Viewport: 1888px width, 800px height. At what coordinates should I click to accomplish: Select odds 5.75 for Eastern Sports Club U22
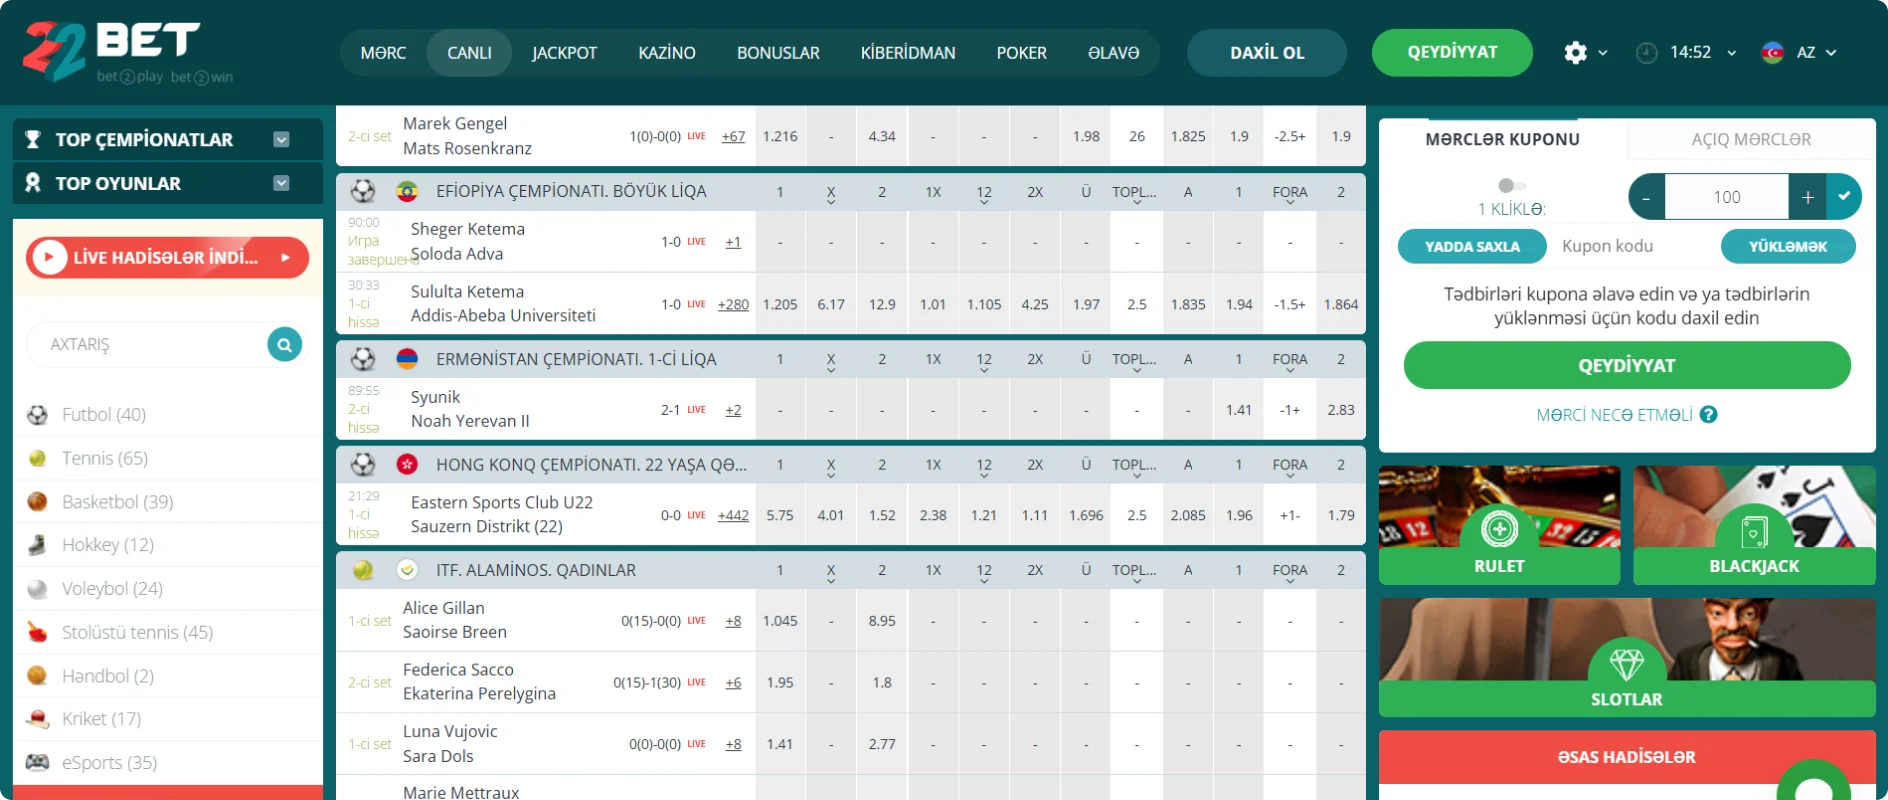pos(780,516)
